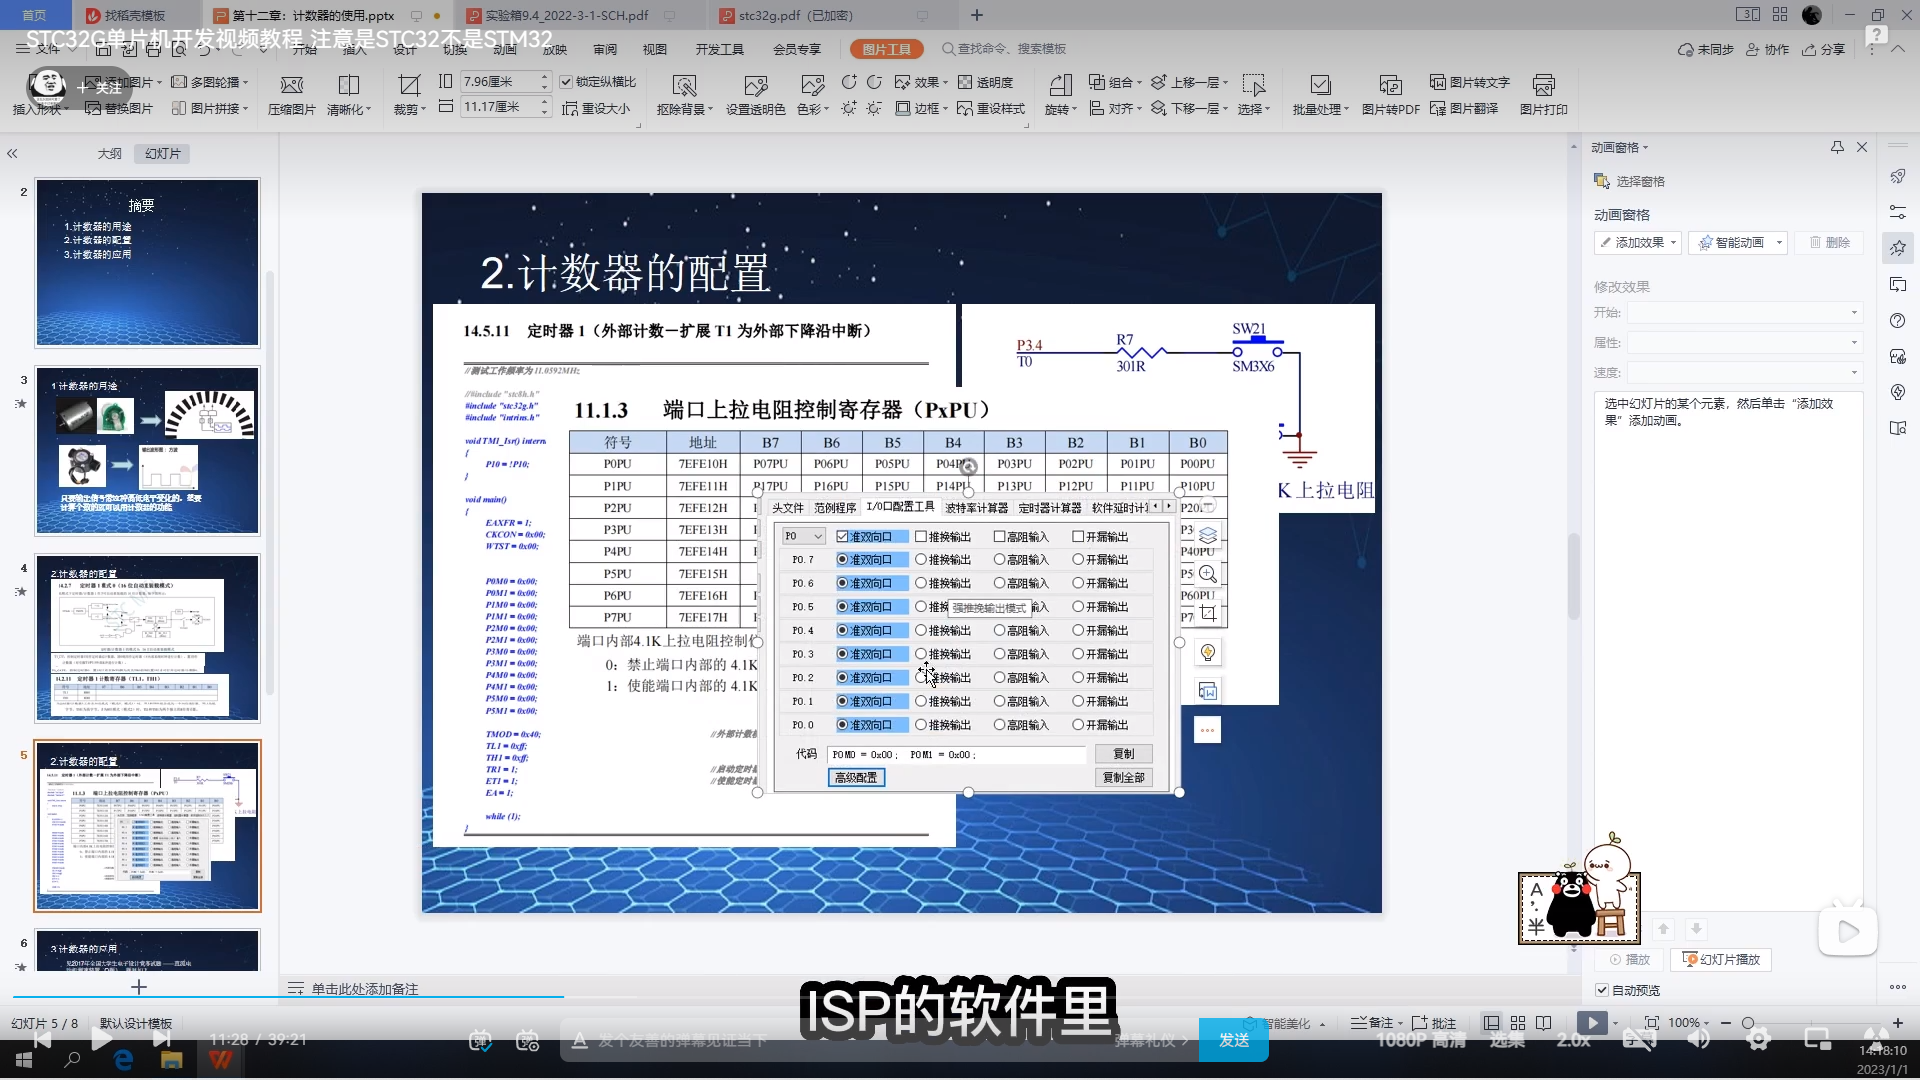
Task: Click the Picture Translate (图片翻译) button
Action: [1464, 108]
